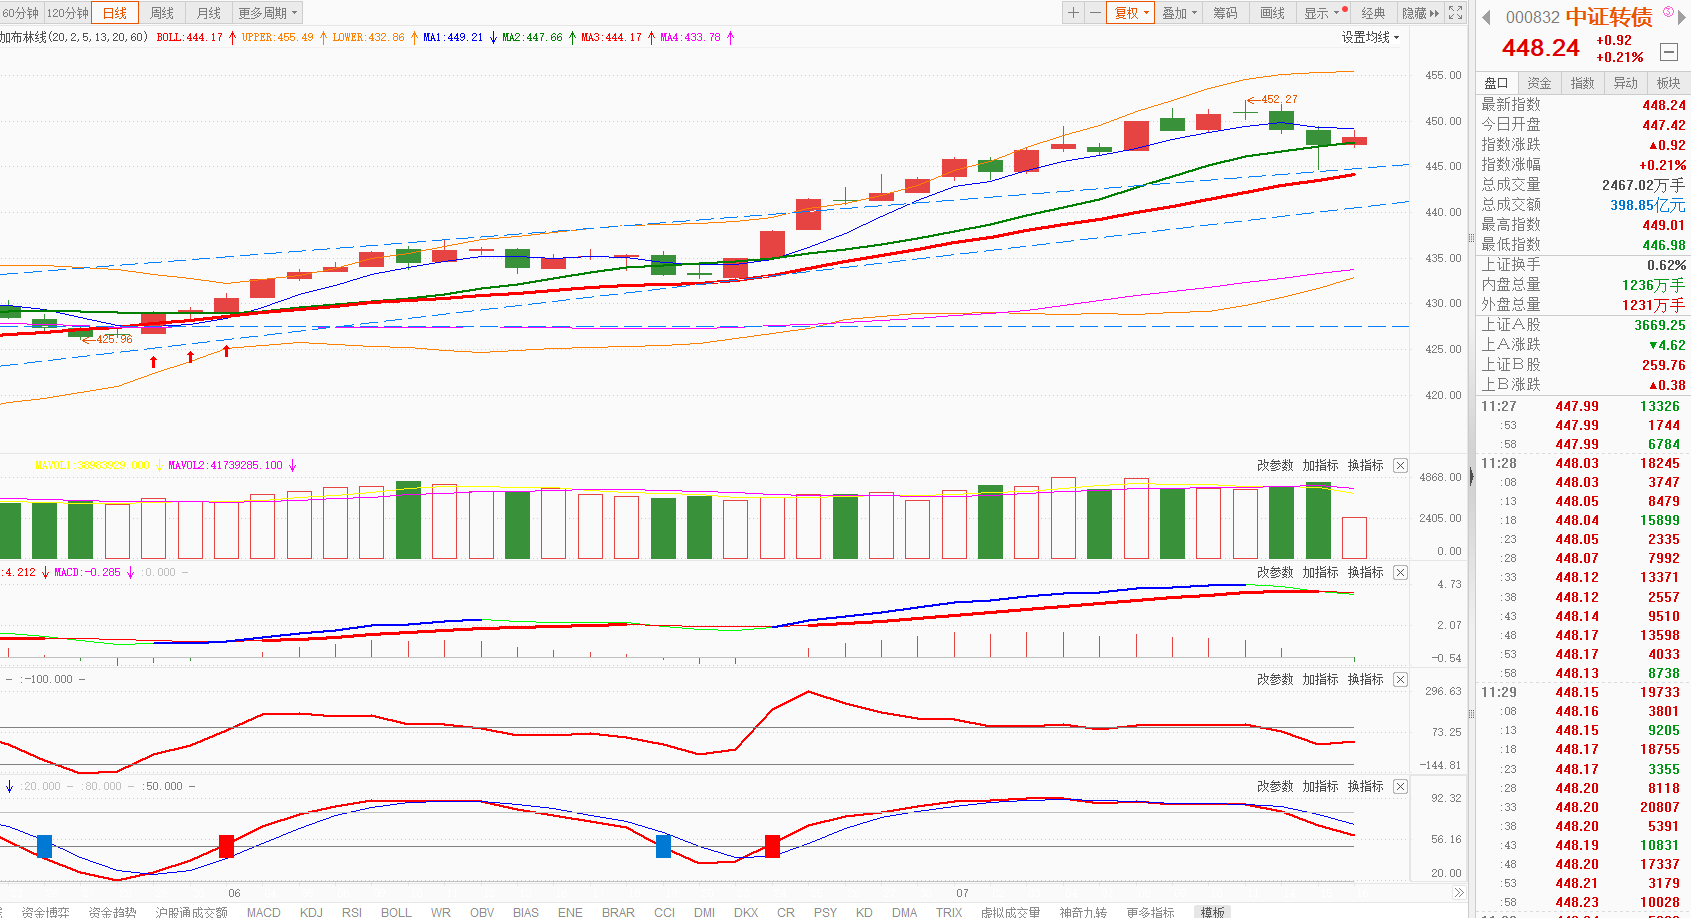Viewport: 1691px width, 918px height.
Task: Select MACD indicator tab
Action: (x=264, y=912)
